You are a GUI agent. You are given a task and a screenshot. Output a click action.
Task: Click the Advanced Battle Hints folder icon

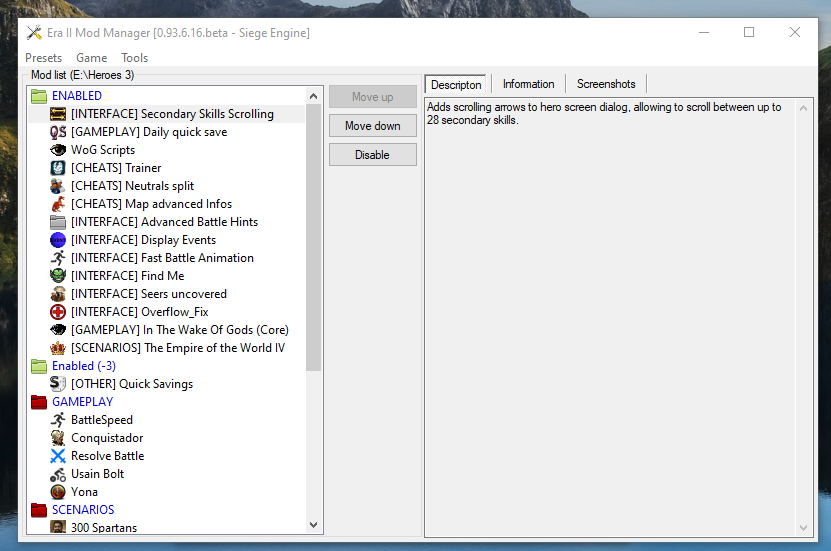58,222
